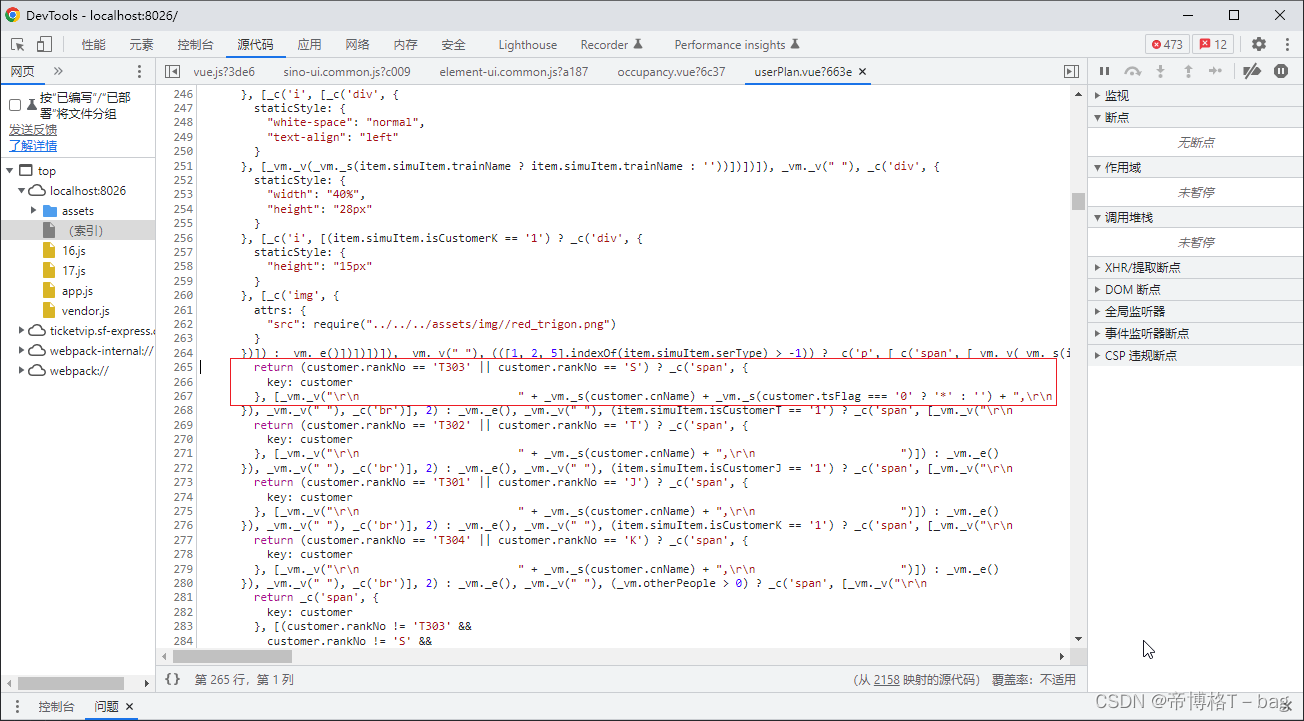This screenshot has height=721, width=1304.
Task: Close the 问题 drawer tab
Action: coord(129,706)
